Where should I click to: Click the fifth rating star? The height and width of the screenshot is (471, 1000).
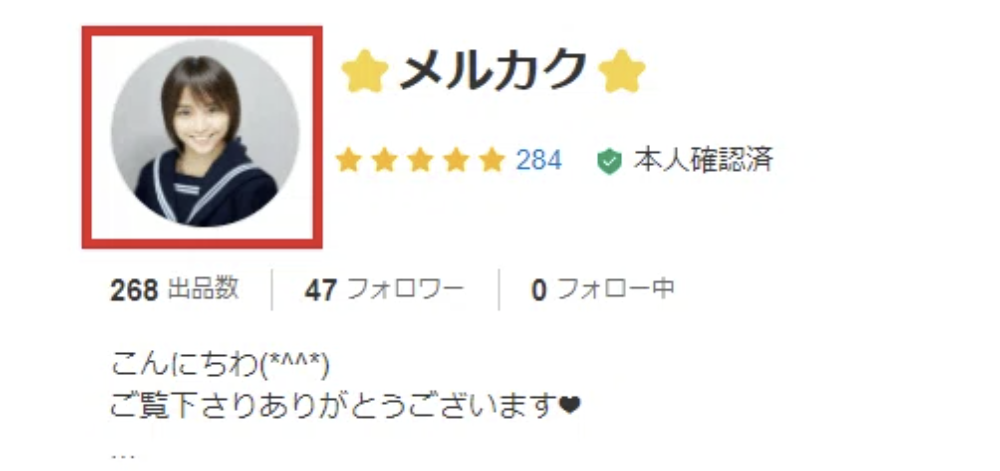pos(492,160)
